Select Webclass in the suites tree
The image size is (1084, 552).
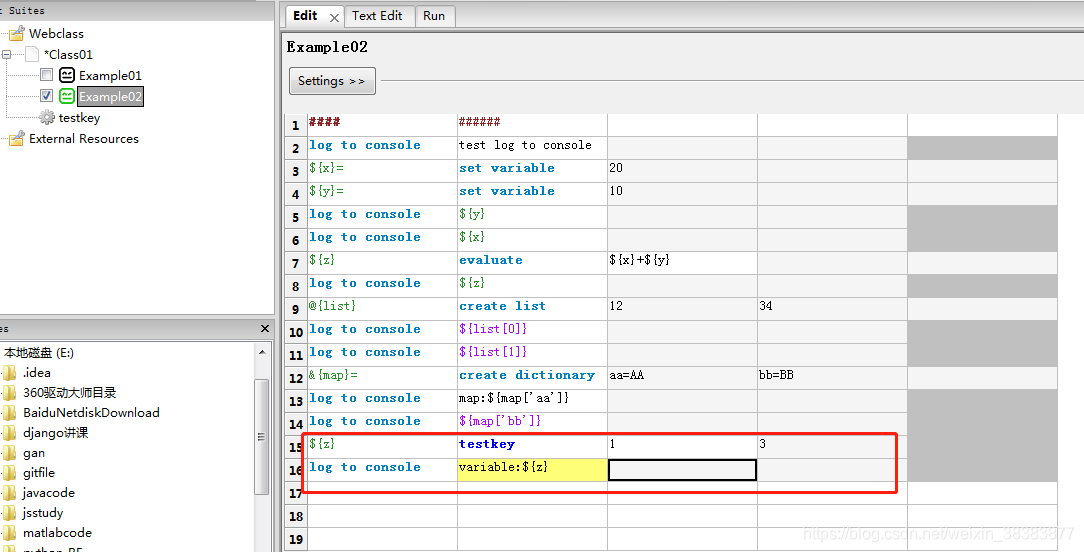pyautogui.click(x=56, y=33)
